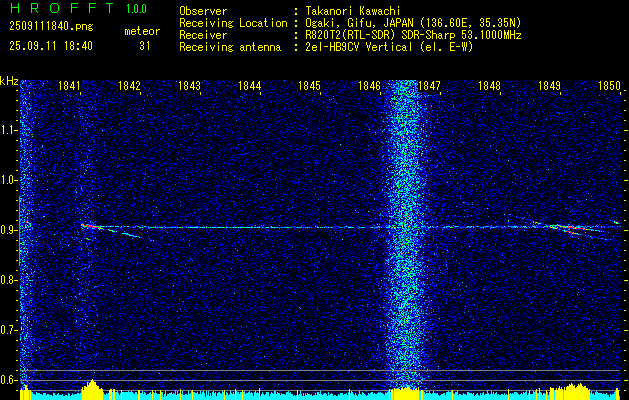Click the filename 2509111840.png
629x400 pixels.
click(51, 26)
